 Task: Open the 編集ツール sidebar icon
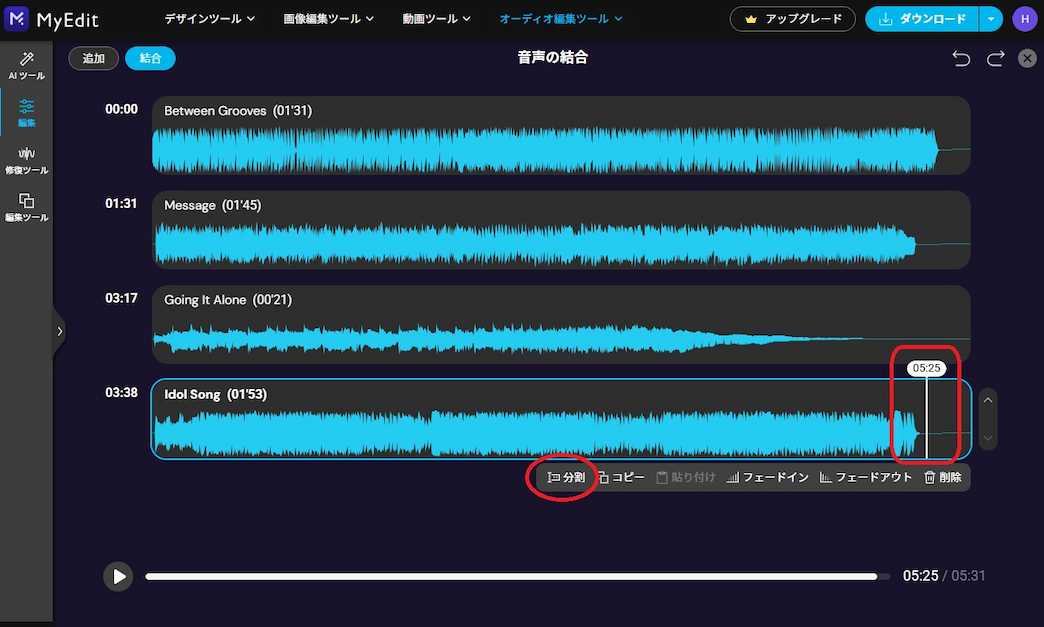click(x=26, y=209)
